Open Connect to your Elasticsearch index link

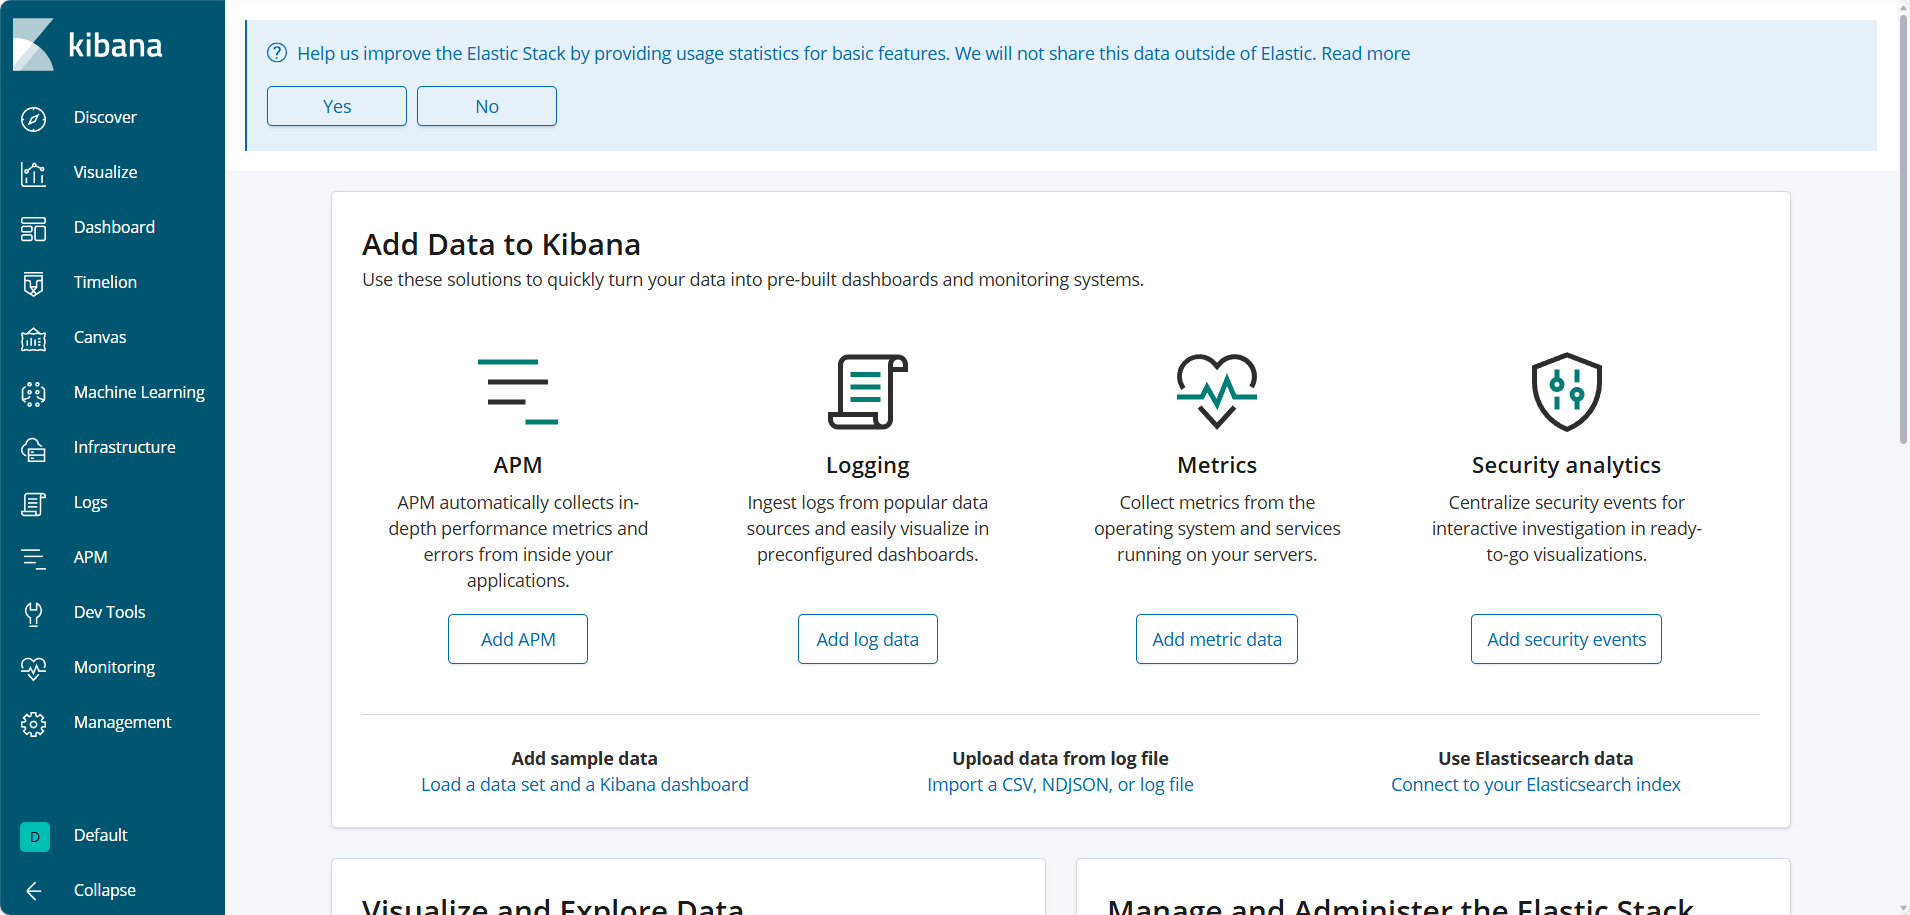point(1536,785)
